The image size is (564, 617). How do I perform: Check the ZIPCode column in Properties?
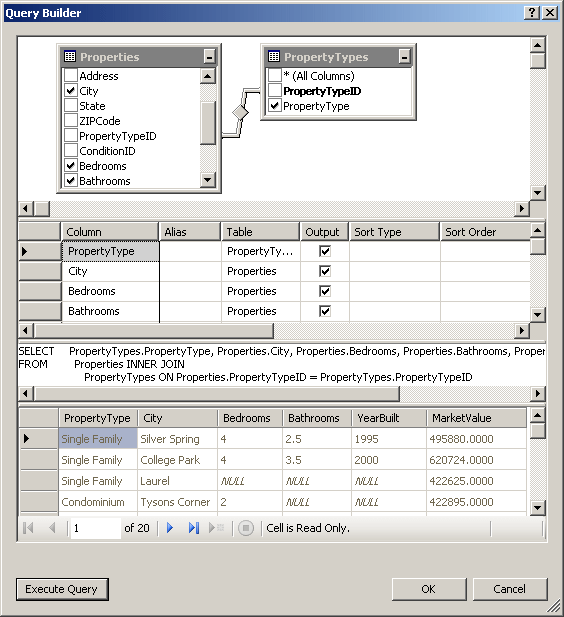pyautogui.click(x=70, y=120)
